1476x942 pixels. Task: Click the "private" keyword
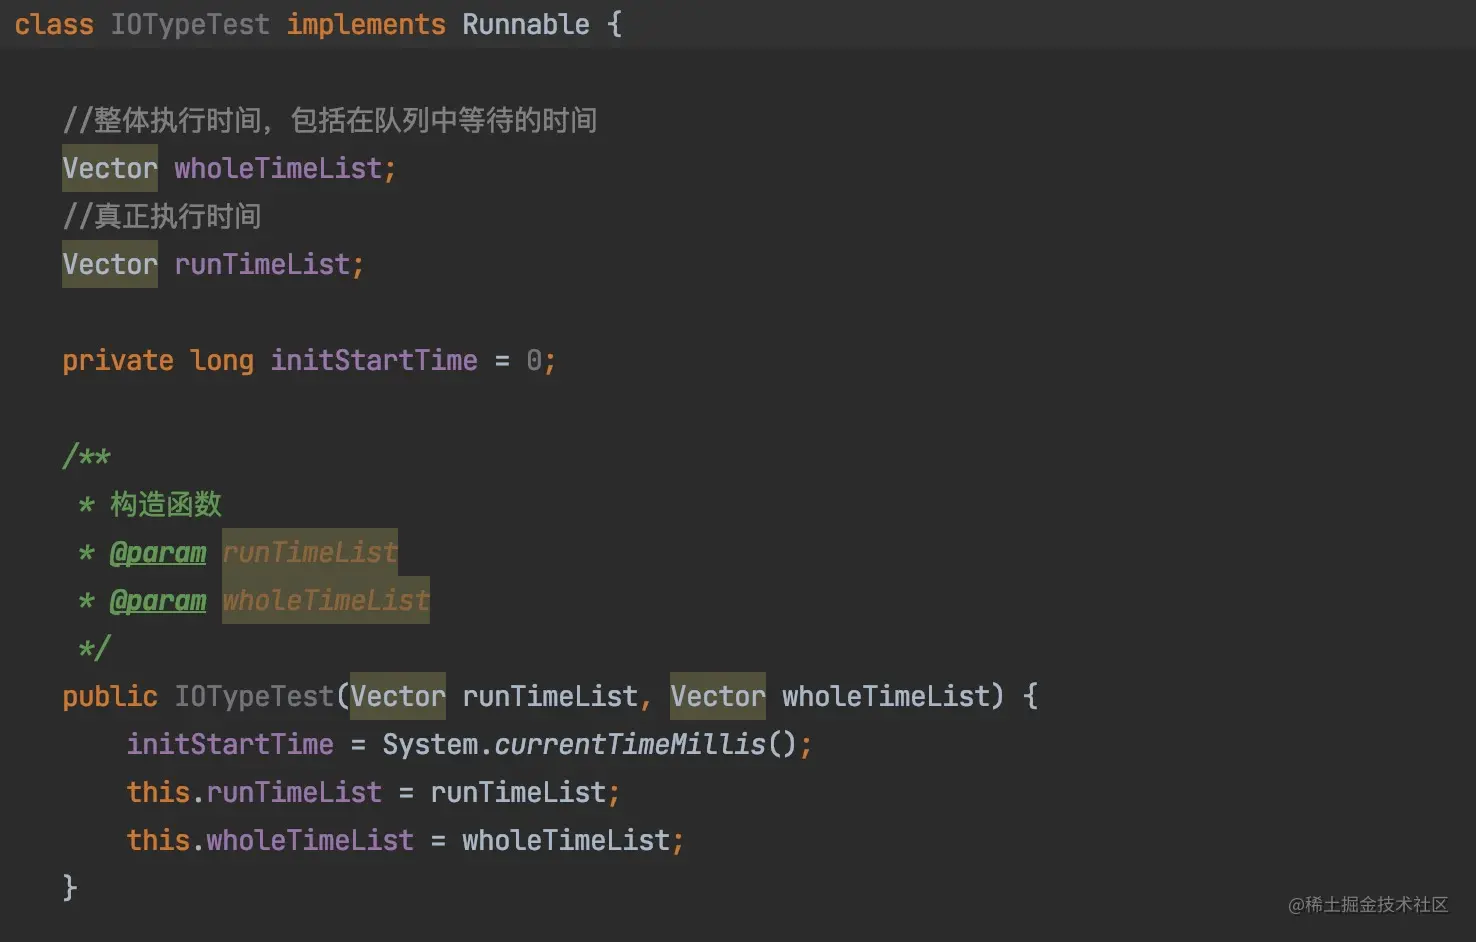click(118, 360)
